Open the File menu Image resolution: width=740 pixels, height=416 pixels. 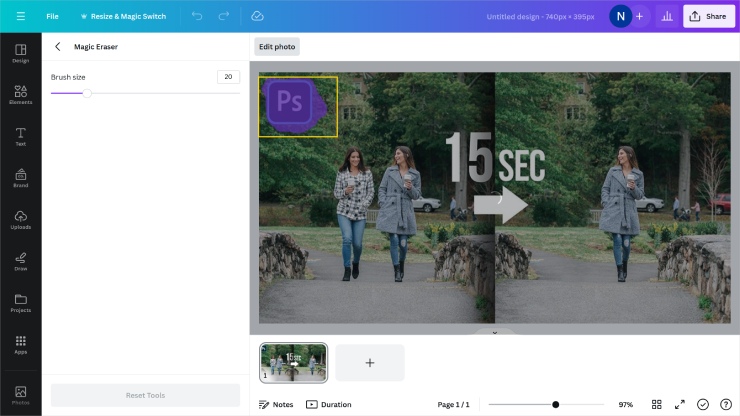pos(52,17)
